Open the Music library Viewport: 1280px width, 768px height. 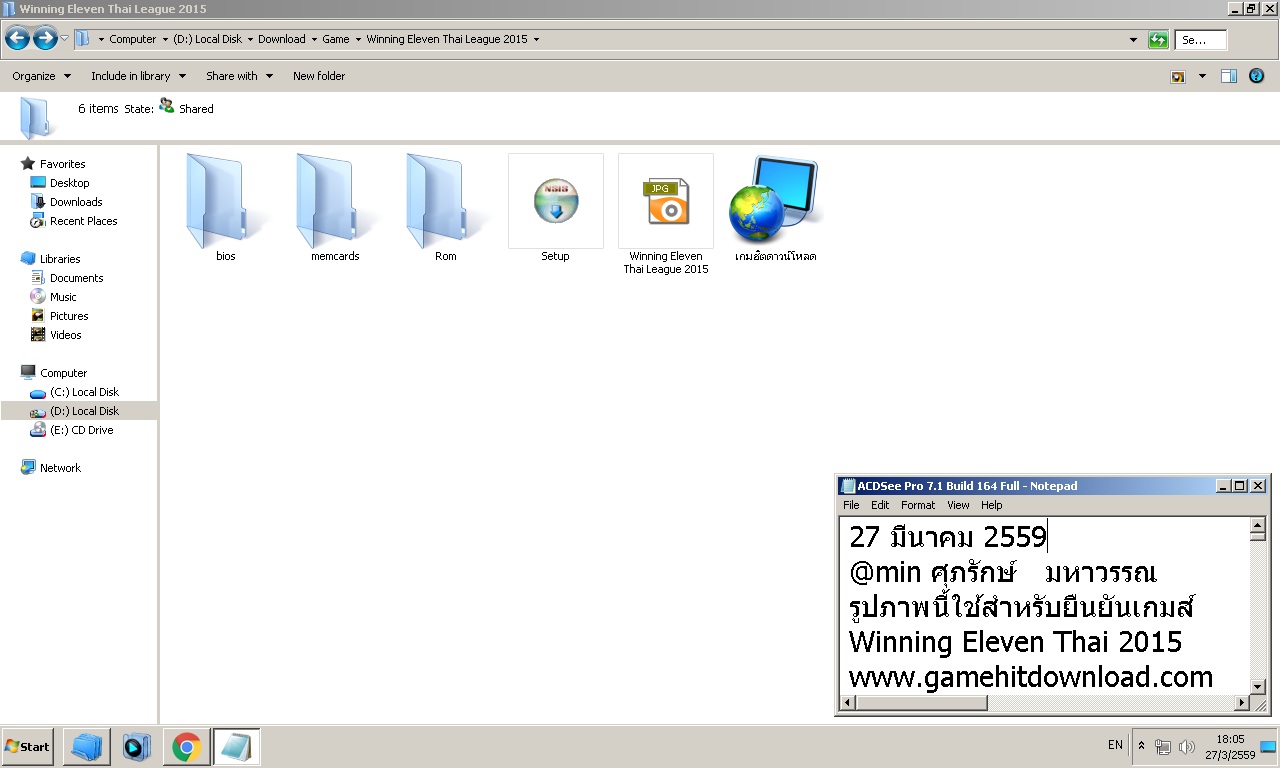click(x=63, y=297)
